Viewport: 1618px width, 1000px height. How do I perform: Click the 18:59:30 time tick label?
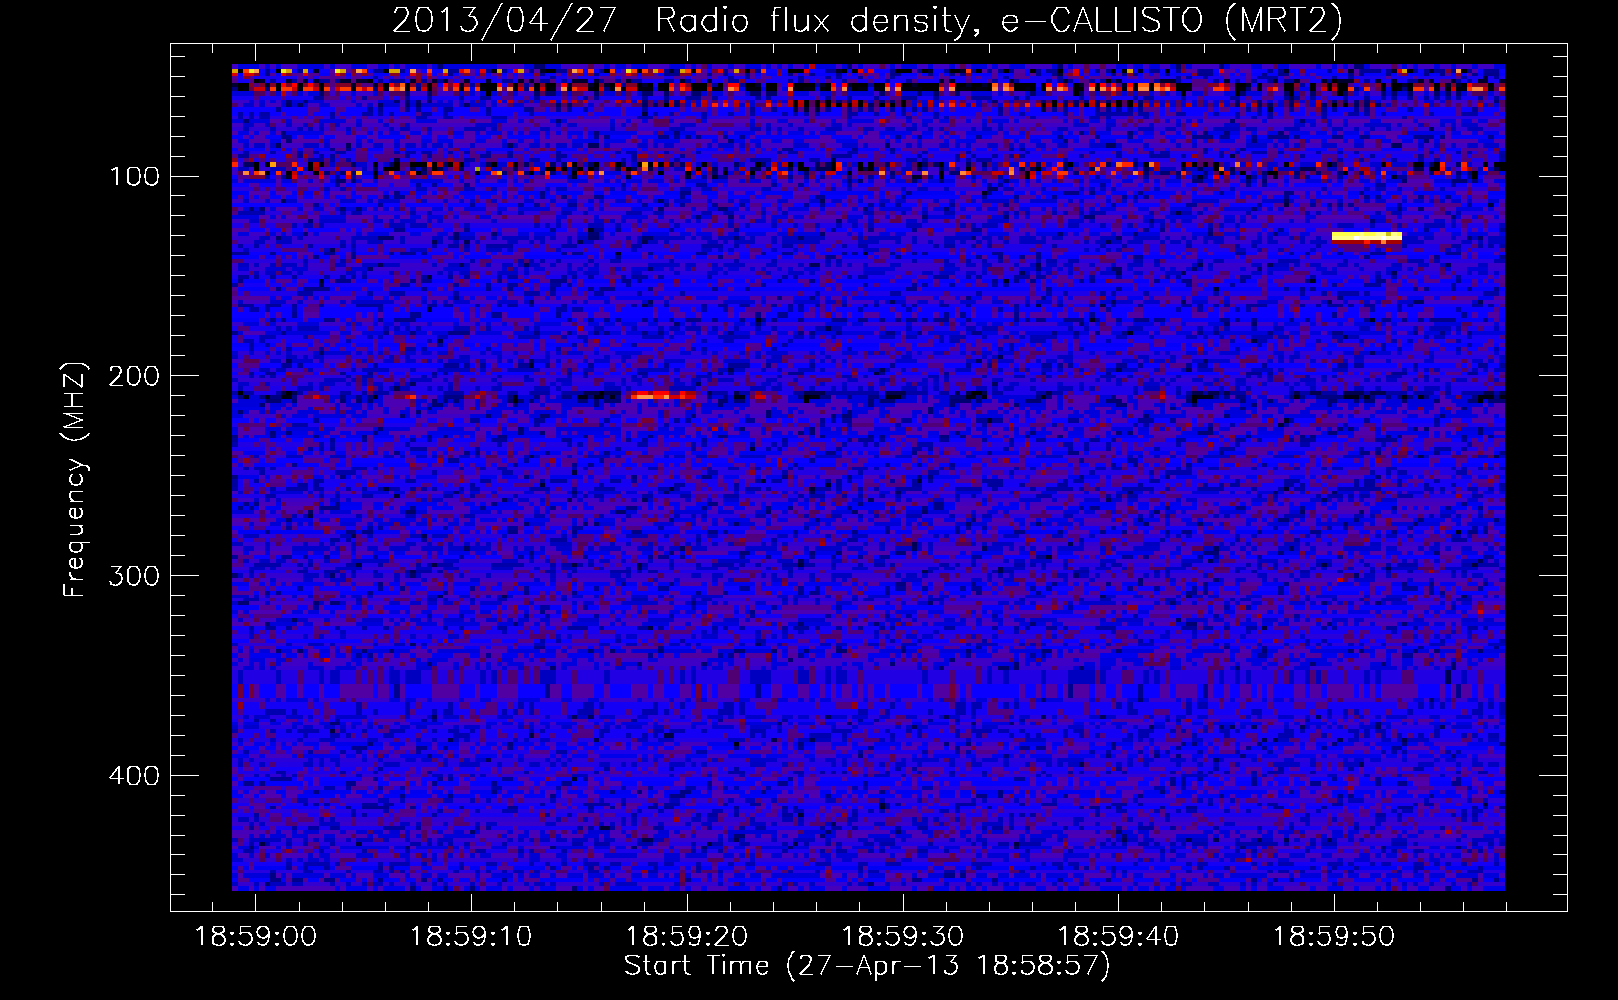(x=903, y=937)
